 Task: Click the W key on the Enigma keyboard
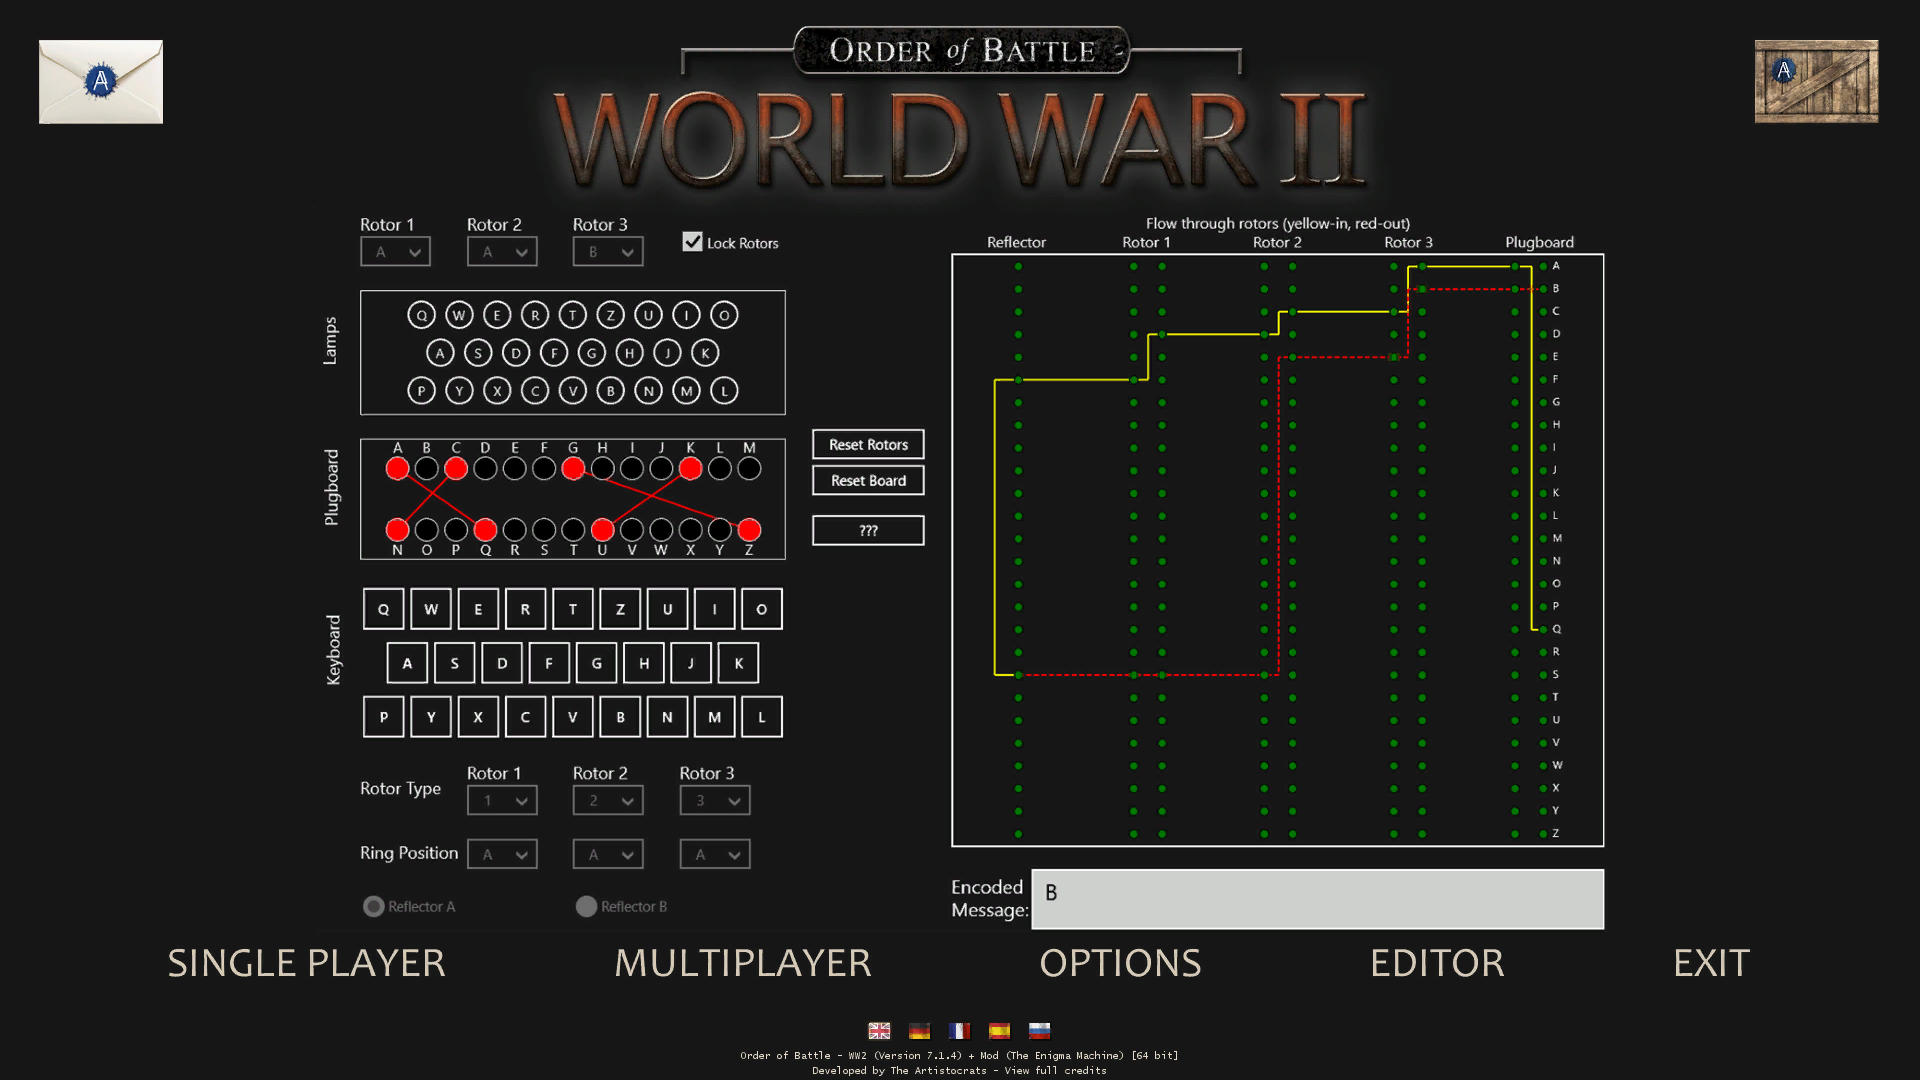pos(431,609)
